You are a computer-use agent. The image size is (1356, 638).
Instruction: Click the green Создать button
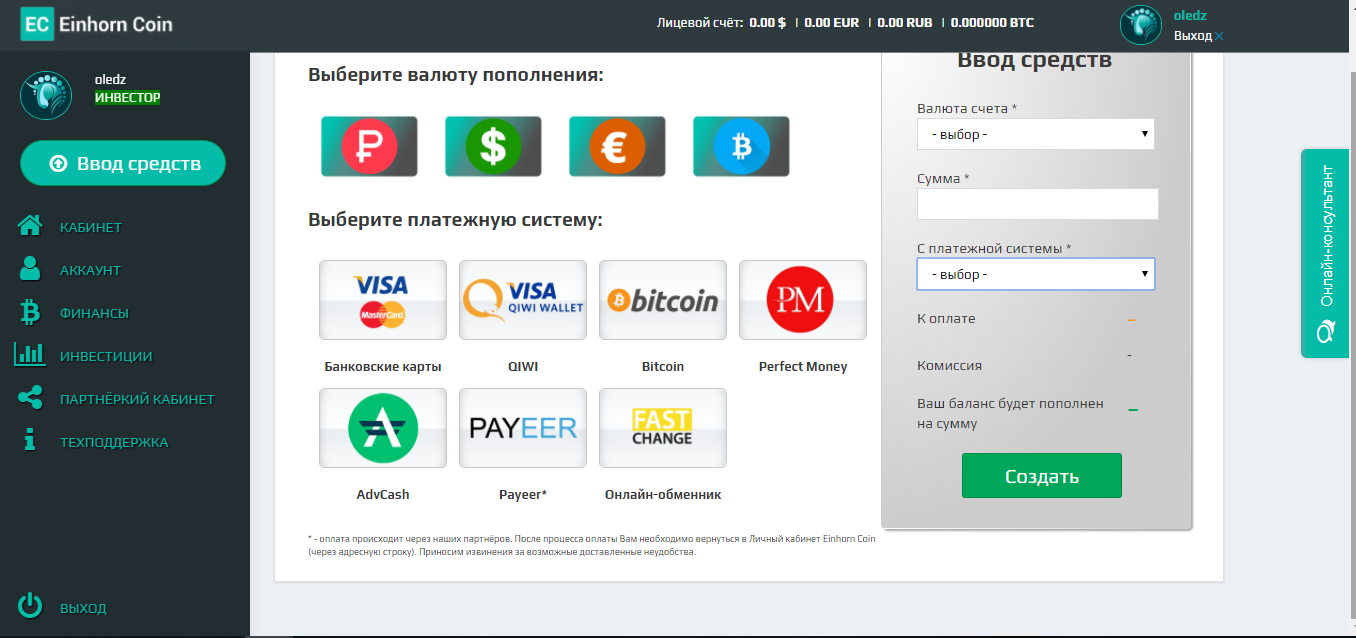(x=1042, y=476)
